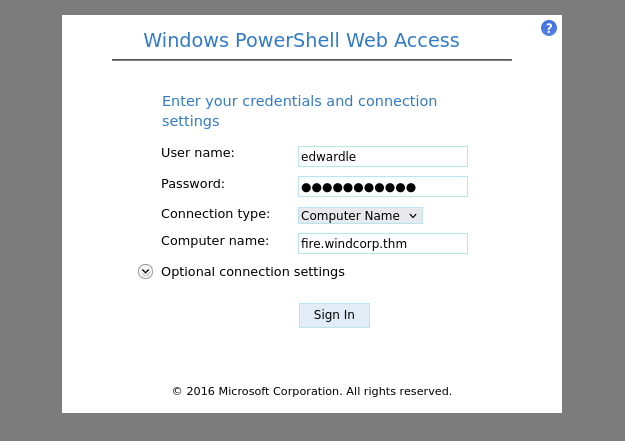Click the Microsoft Corporation copyright notice
The width and height of the screenshot is (625, 441).
point(312,391)
